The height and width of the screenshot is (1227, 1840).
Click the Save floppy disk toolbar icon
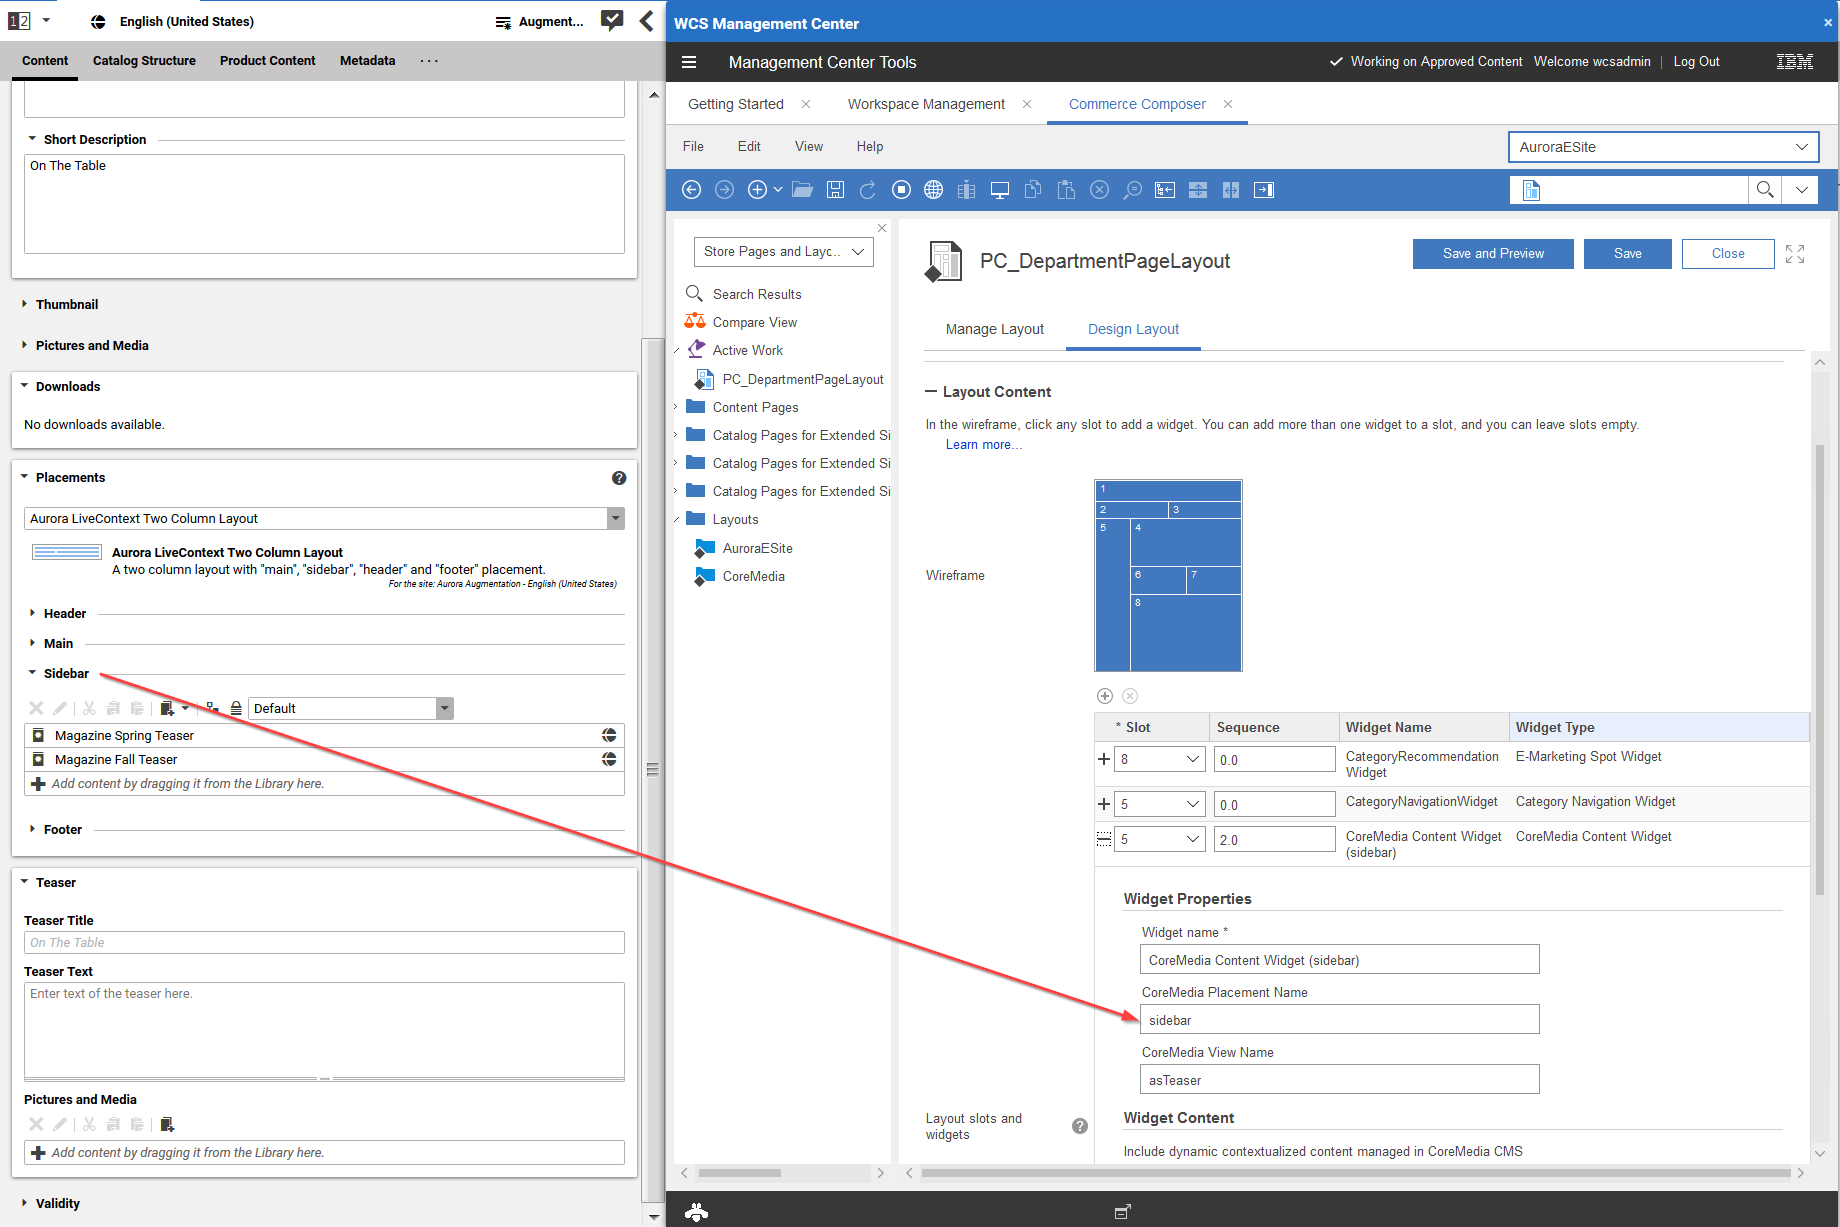835,190
